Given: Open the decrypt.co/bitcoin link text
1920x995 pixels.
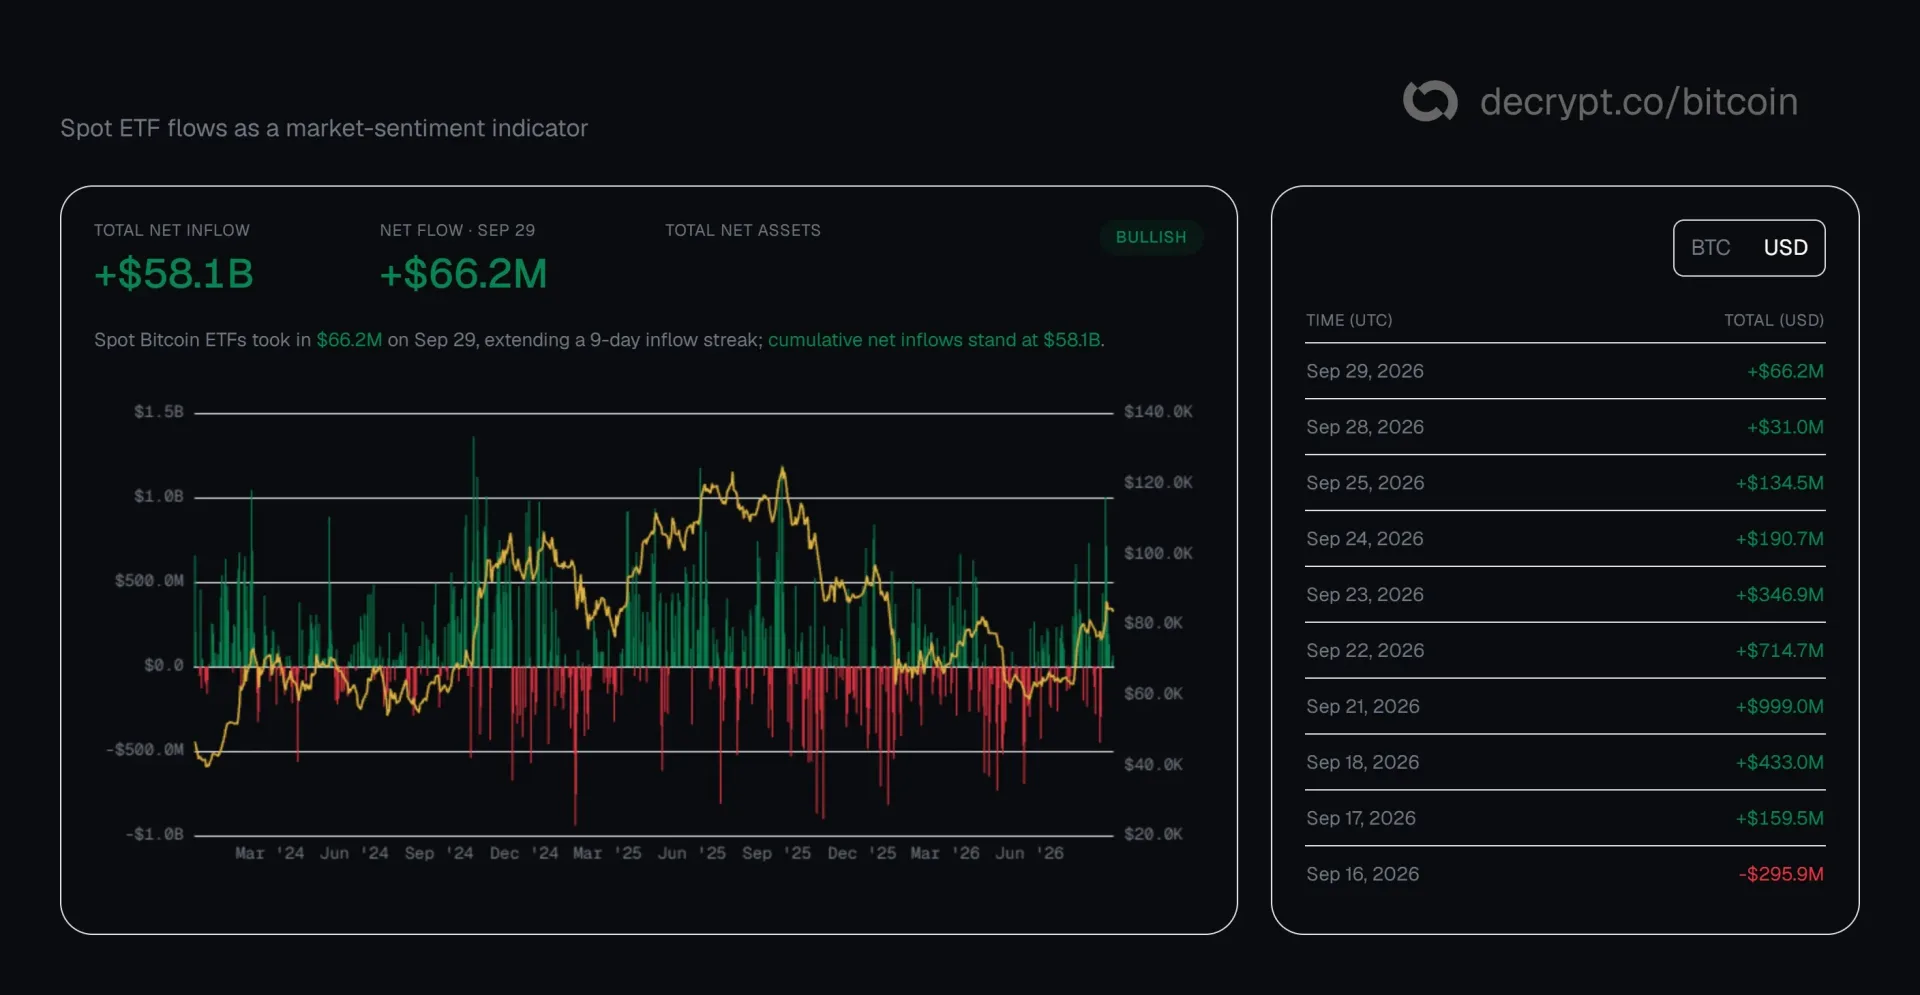Looking at the screenshot, I should [1639, 102].
